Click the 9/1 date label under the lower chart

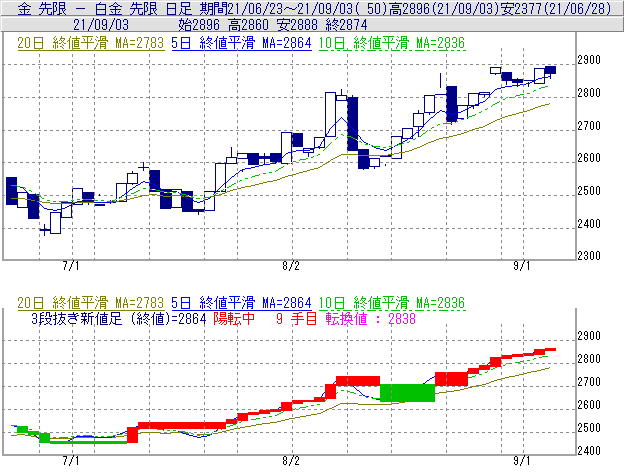522,461
